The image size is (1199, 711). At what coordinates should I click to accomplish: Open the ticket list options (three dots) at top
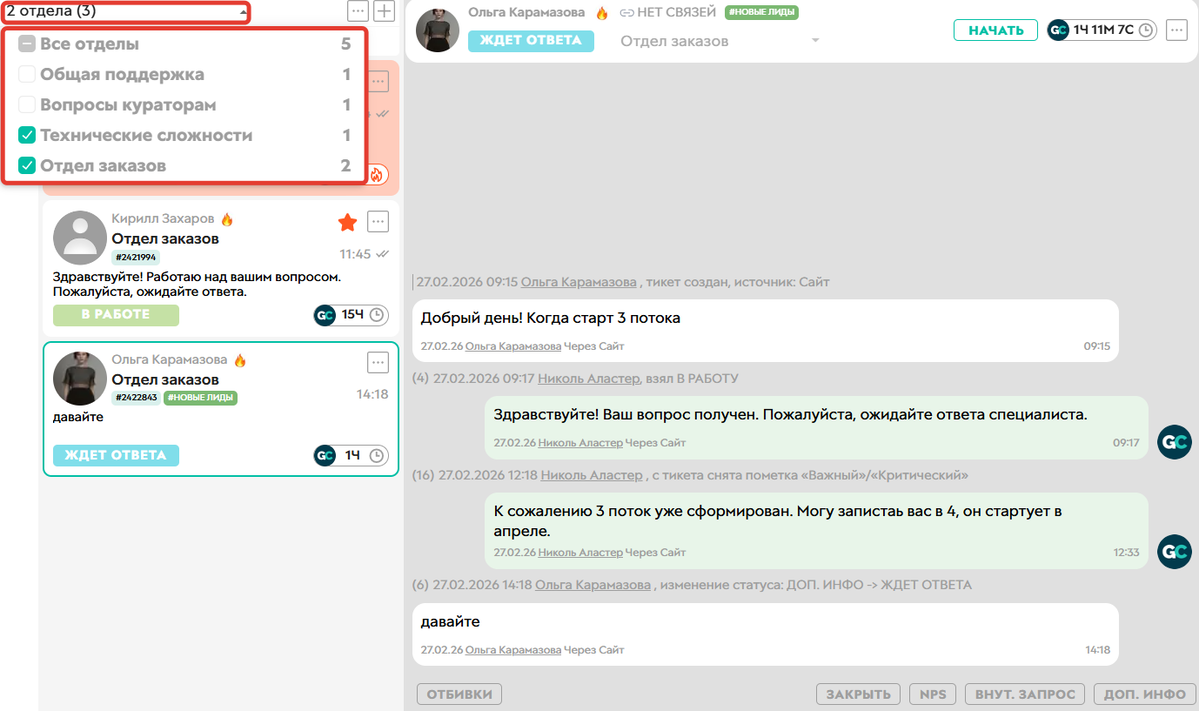click(358, 11)
